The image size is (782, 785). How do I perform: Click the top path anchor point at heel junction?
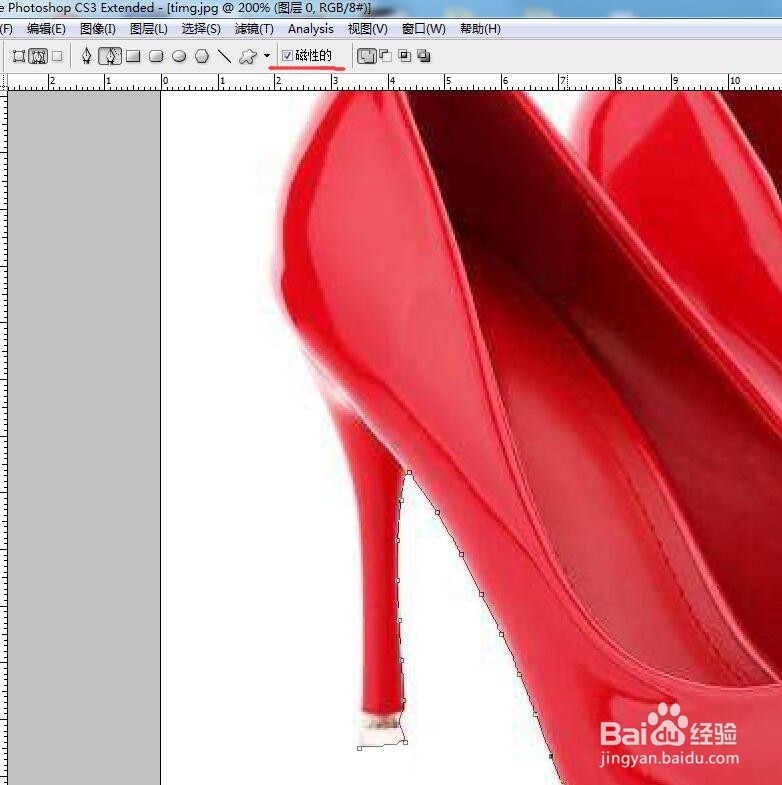pos(410,472)
